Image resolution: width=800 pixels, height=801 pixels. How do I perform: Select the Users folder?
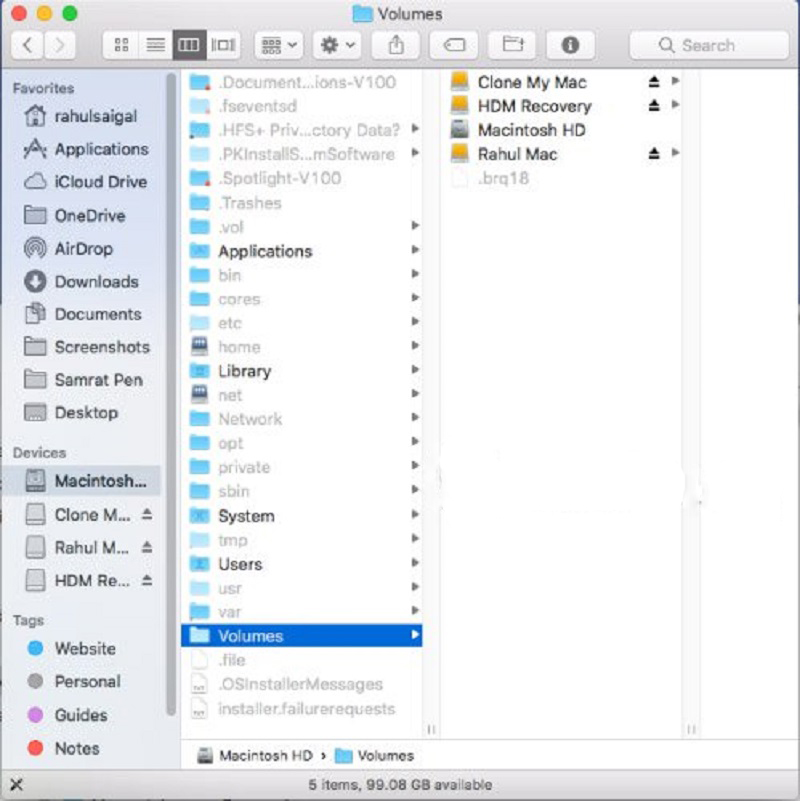tap(301, 564)
